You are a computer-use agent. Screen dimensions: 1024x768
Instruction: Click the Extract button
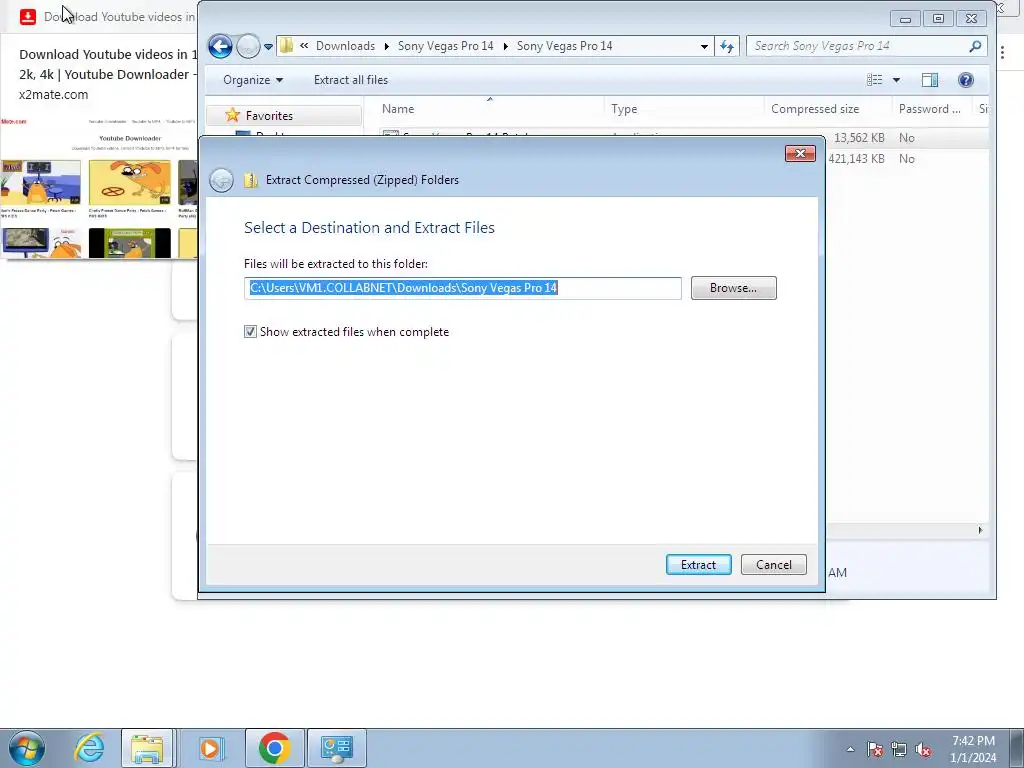pyautogui.click(x=698, y=565)
